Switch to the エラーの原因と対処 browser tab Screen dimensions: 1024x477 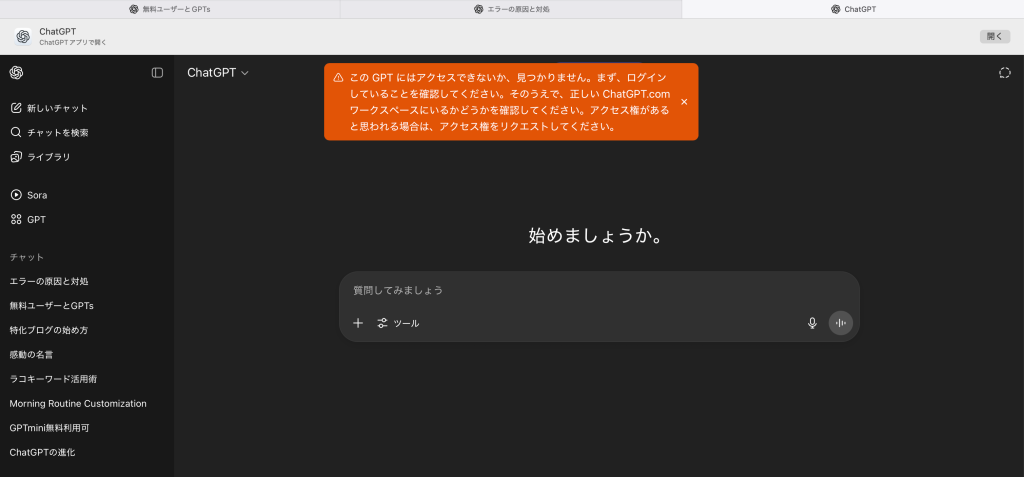pyautogui.click(x=511, y=9)
